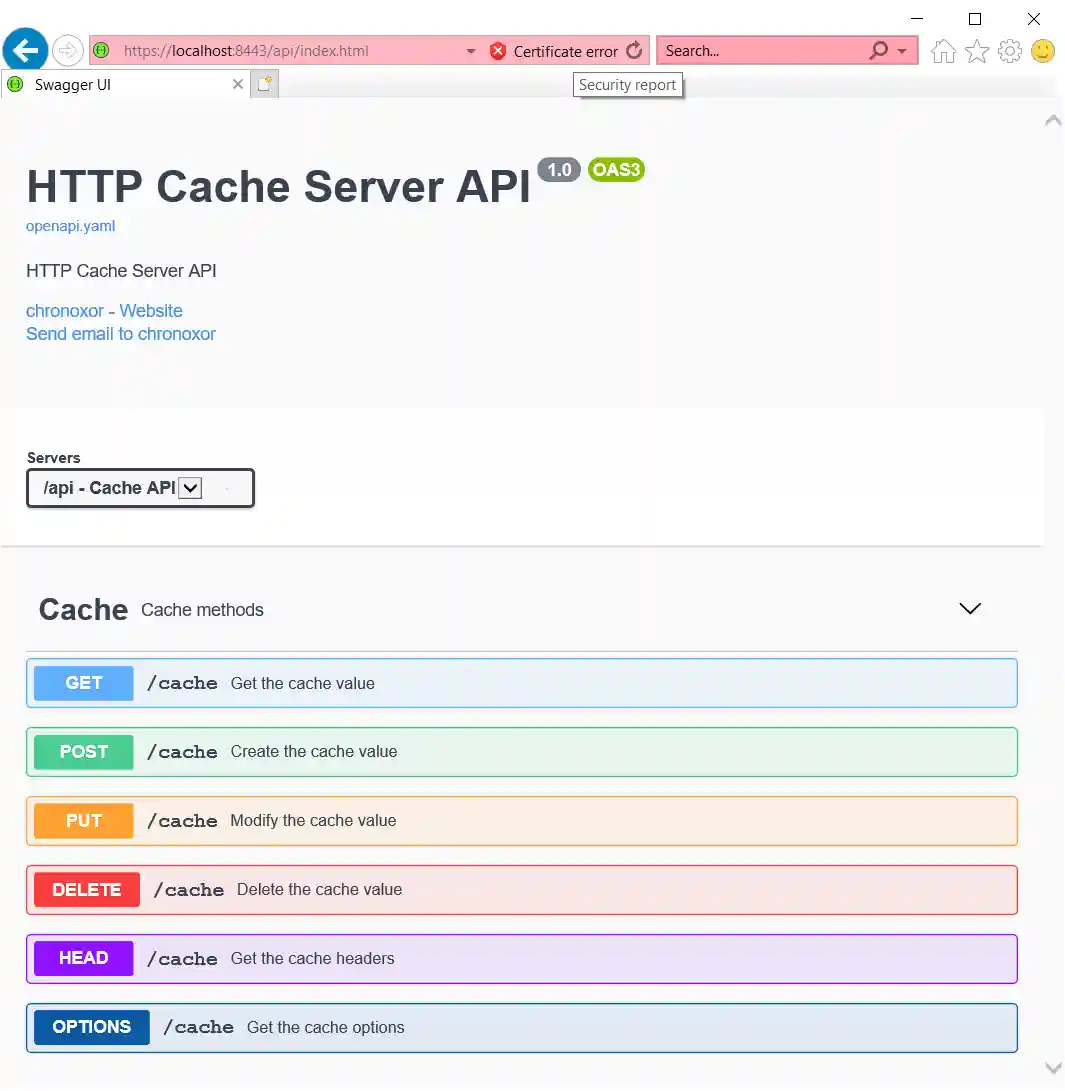
Task: Click the search magnifier icon
Action: pyautogui.click(x=877, y=50)
